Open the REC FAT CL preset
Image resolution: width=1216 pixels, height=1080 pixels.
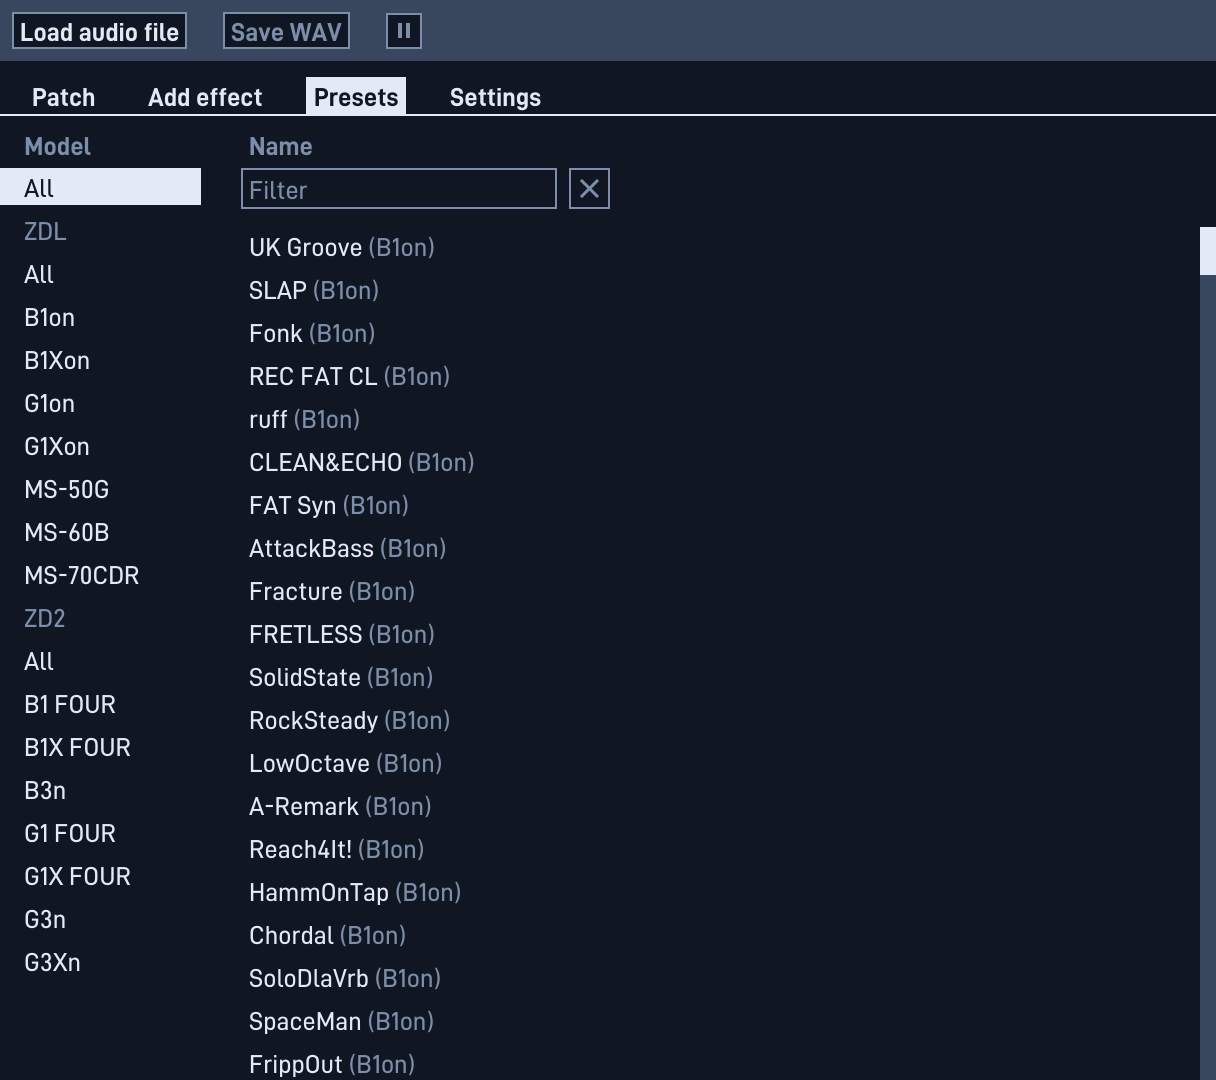coord(349,376)
